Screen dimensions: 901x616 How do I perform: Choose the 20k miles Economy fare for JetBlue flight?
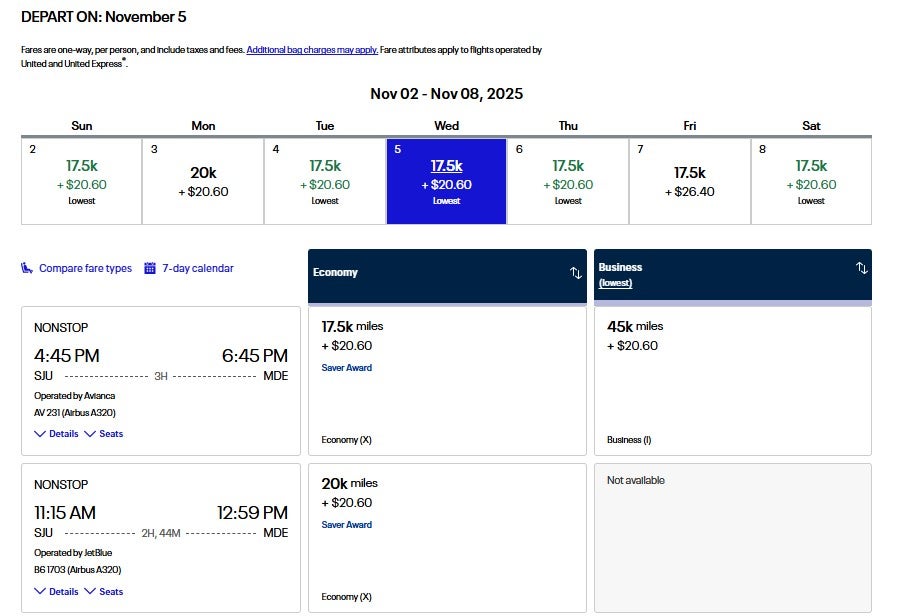click(447, 538)
